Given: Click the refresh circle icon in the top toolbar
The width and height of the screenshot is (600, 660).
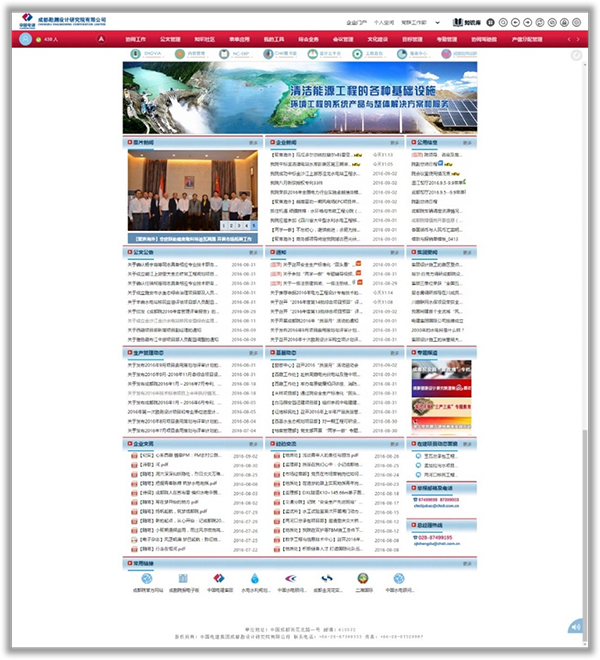Looking at the screenshot, I should pos(540,22).
